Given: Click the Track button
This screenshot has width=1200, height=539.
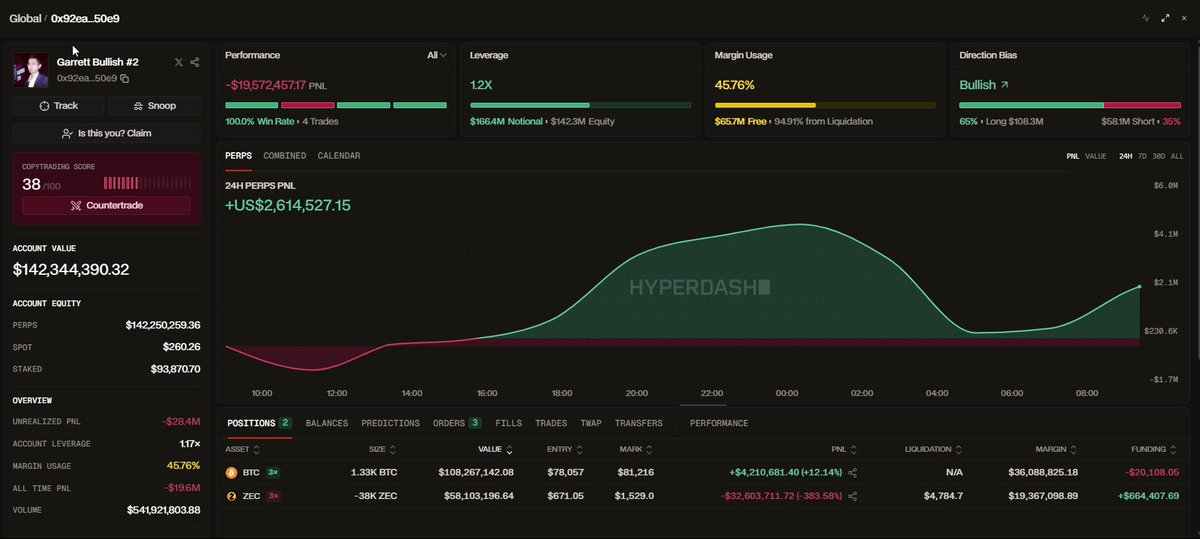Looking at the screenshot, I should pyautogui.click(x=59, y=106).
